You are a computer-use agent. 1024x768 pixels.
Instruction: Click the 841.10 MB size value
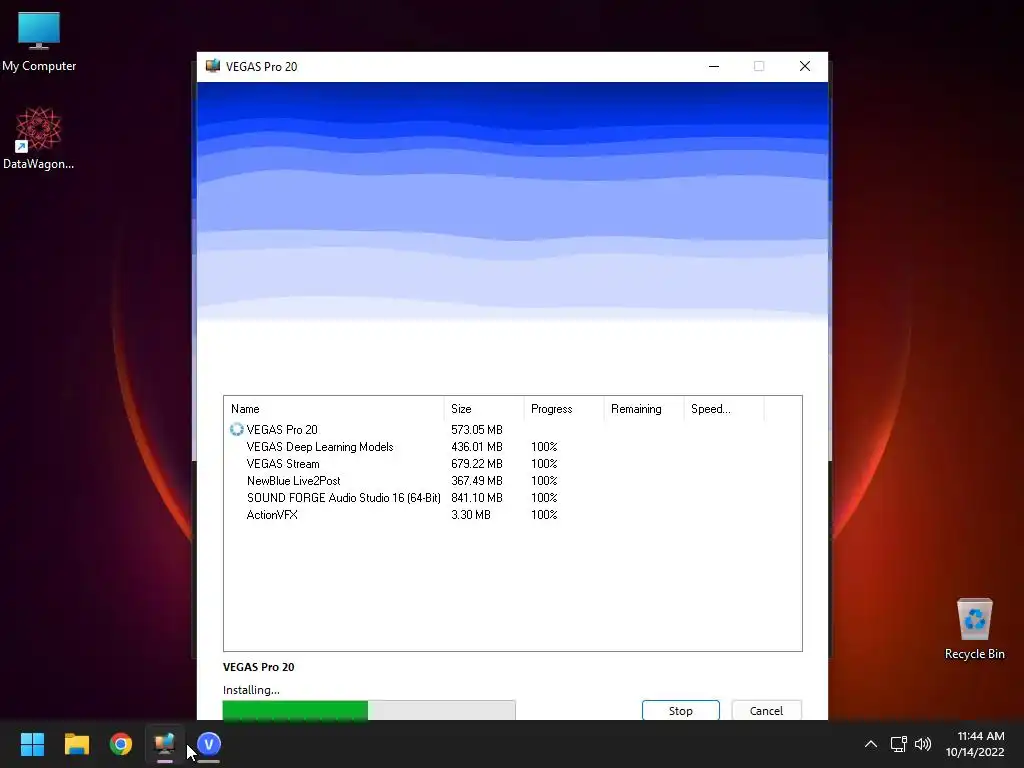(477, 498)
